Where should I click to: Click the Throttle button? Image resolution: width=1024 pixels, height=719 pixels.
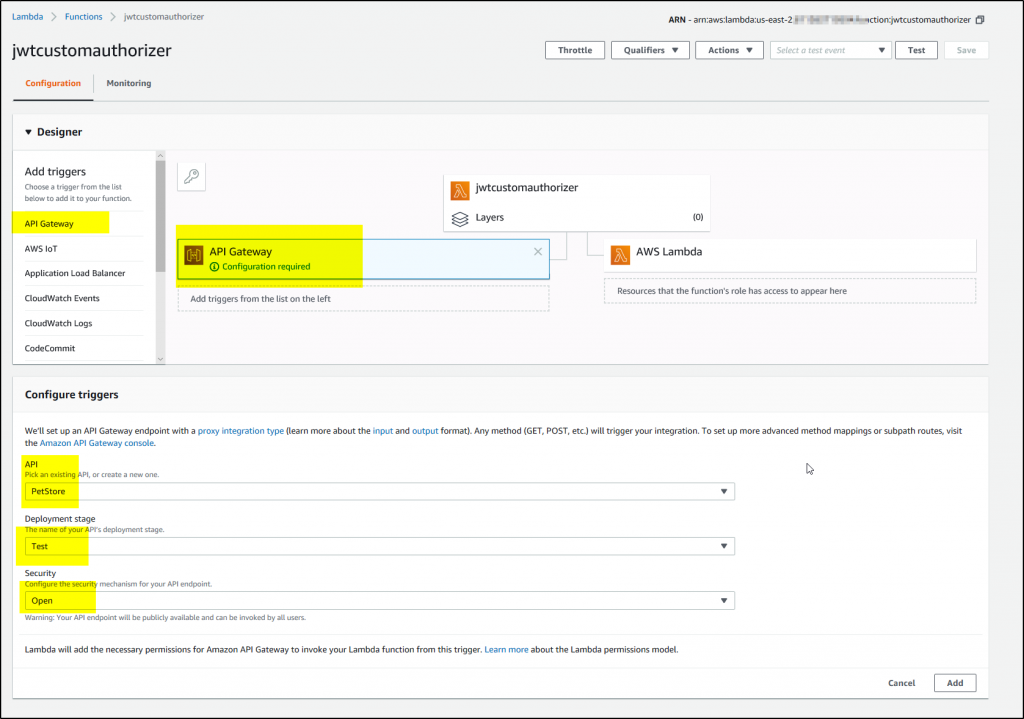[x=574, y=49]
